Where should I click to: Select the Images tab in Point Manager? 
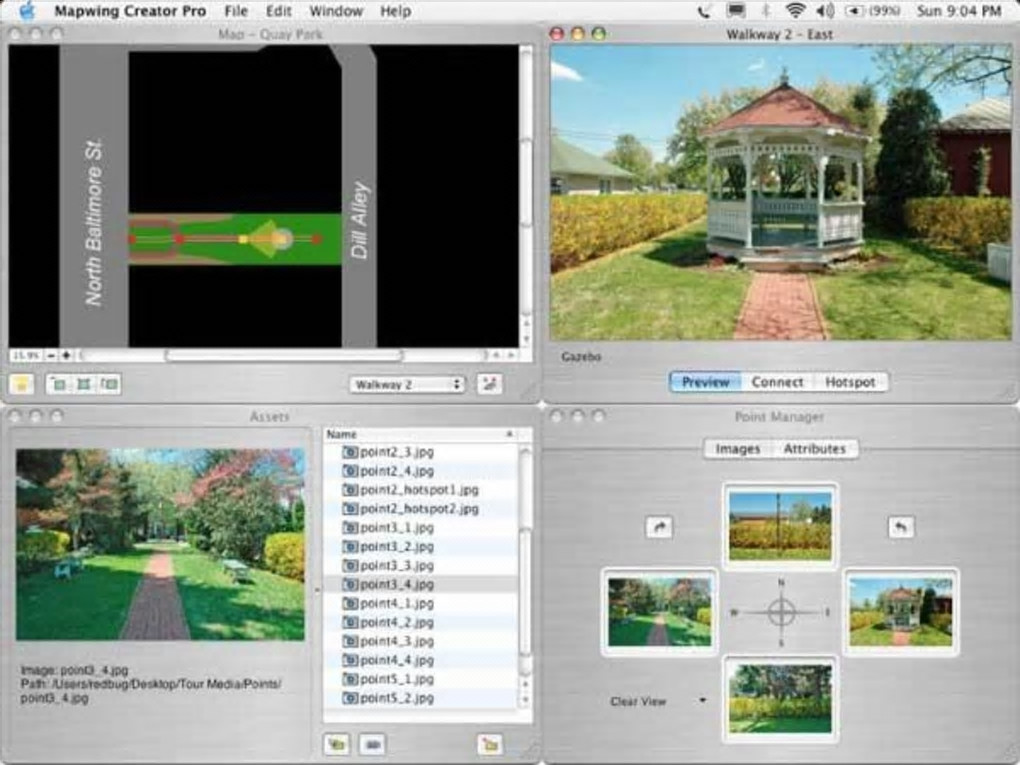pos(738,449)
